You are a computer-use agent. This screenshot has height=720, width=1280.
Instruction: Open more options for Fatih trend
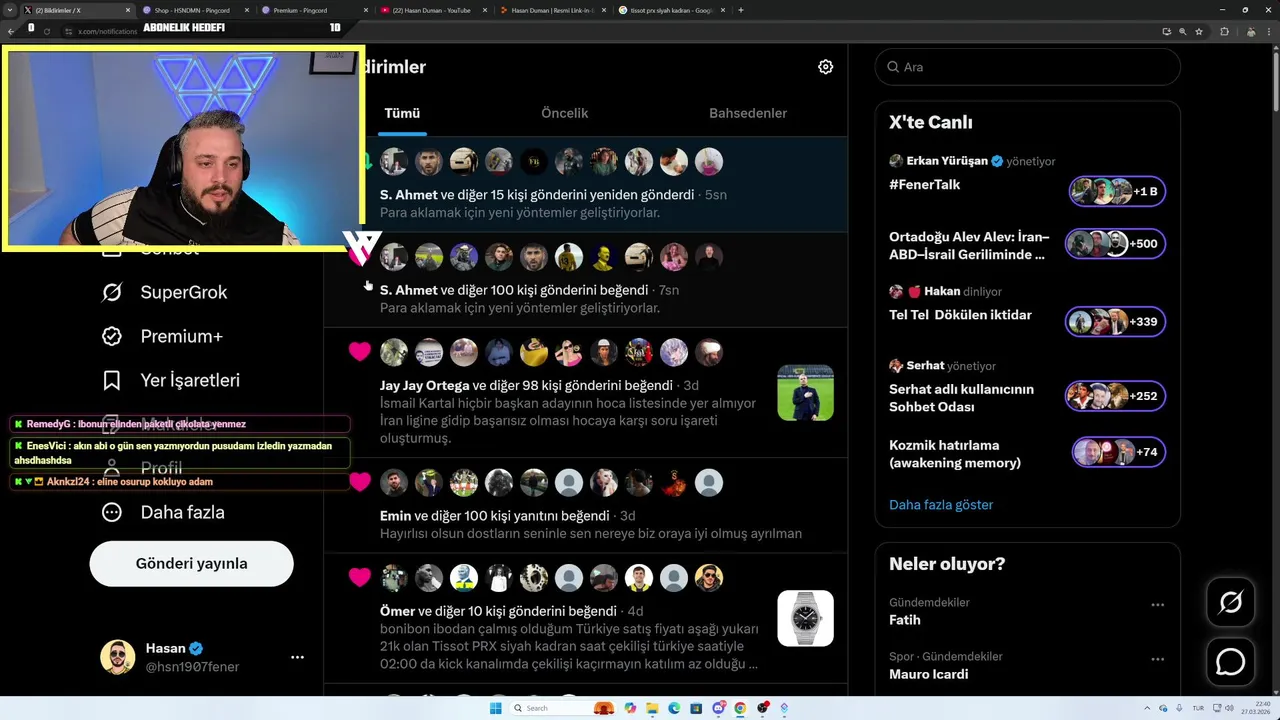pyautogui.click(x=1157, y=605)
